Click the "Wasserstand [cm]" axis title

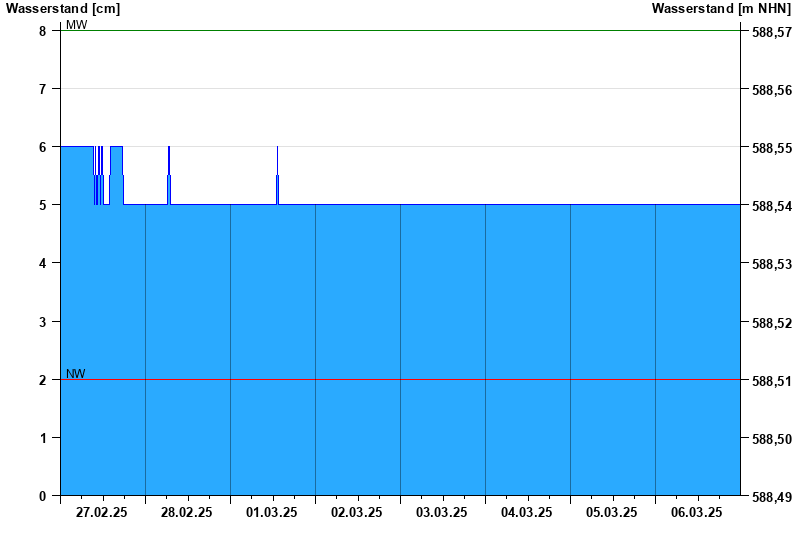tap(63, 9)
